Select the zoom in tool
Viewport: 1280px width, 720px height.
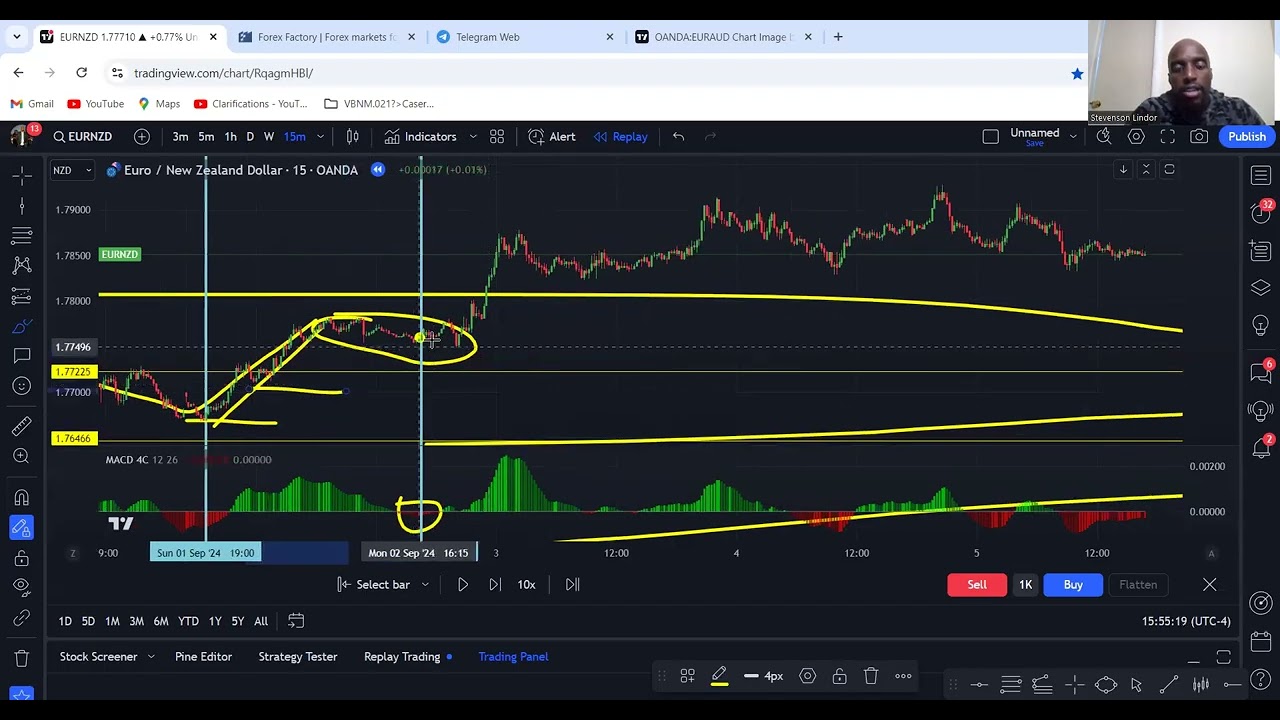21,456
